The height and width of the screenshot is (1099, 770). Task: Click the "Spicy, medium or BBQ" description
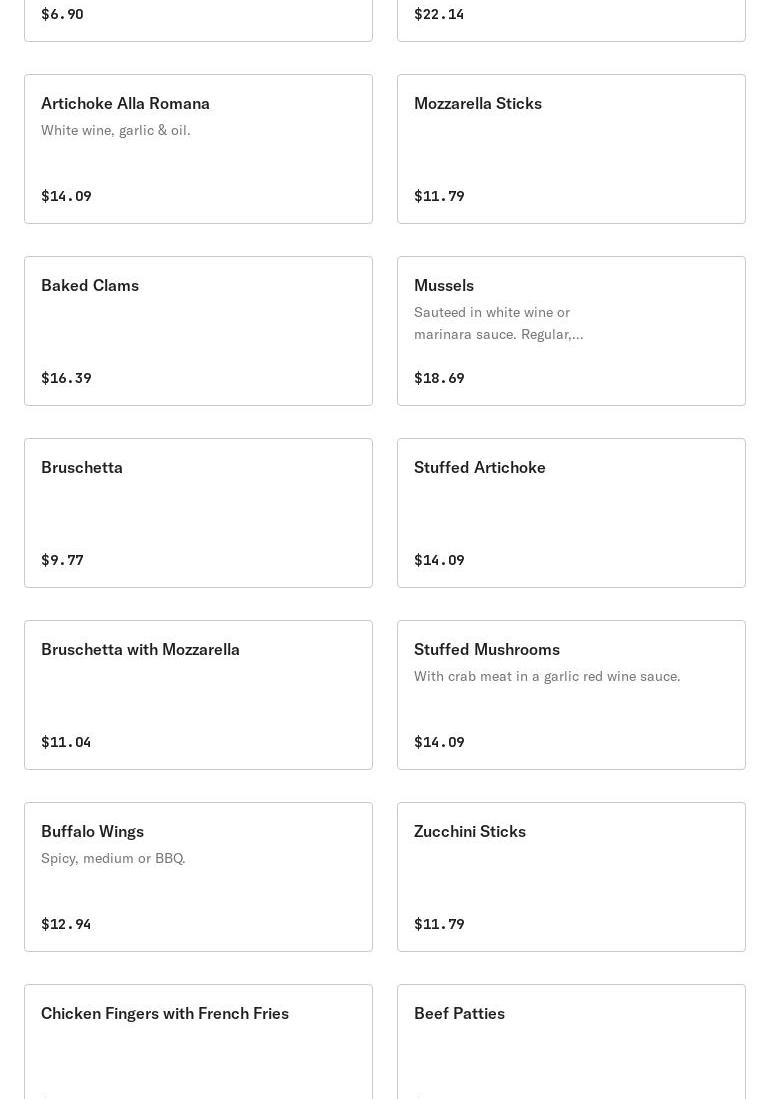tap(113, 859)
